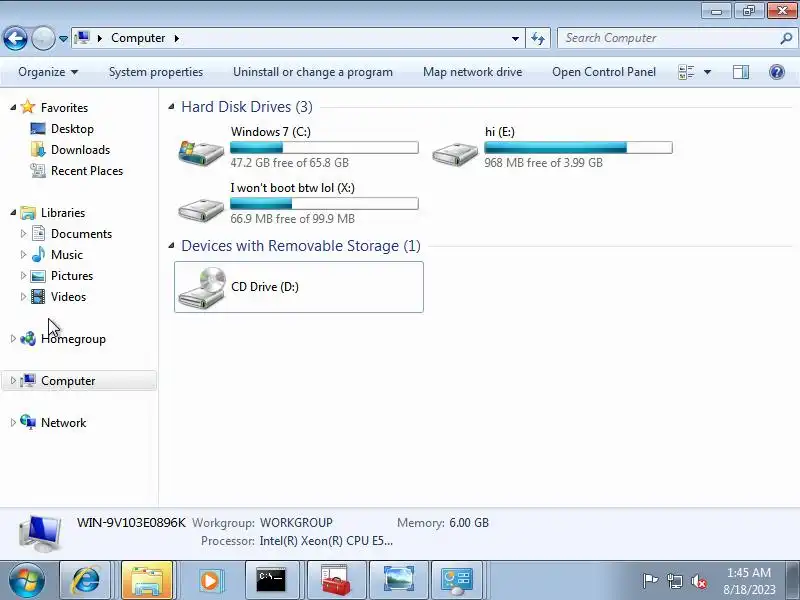The height and width of the screenshot is (600, 800).
Task: Switch to the Command Prompt taskbar icon
Action: pyautogui.click(x=271, y=580)
